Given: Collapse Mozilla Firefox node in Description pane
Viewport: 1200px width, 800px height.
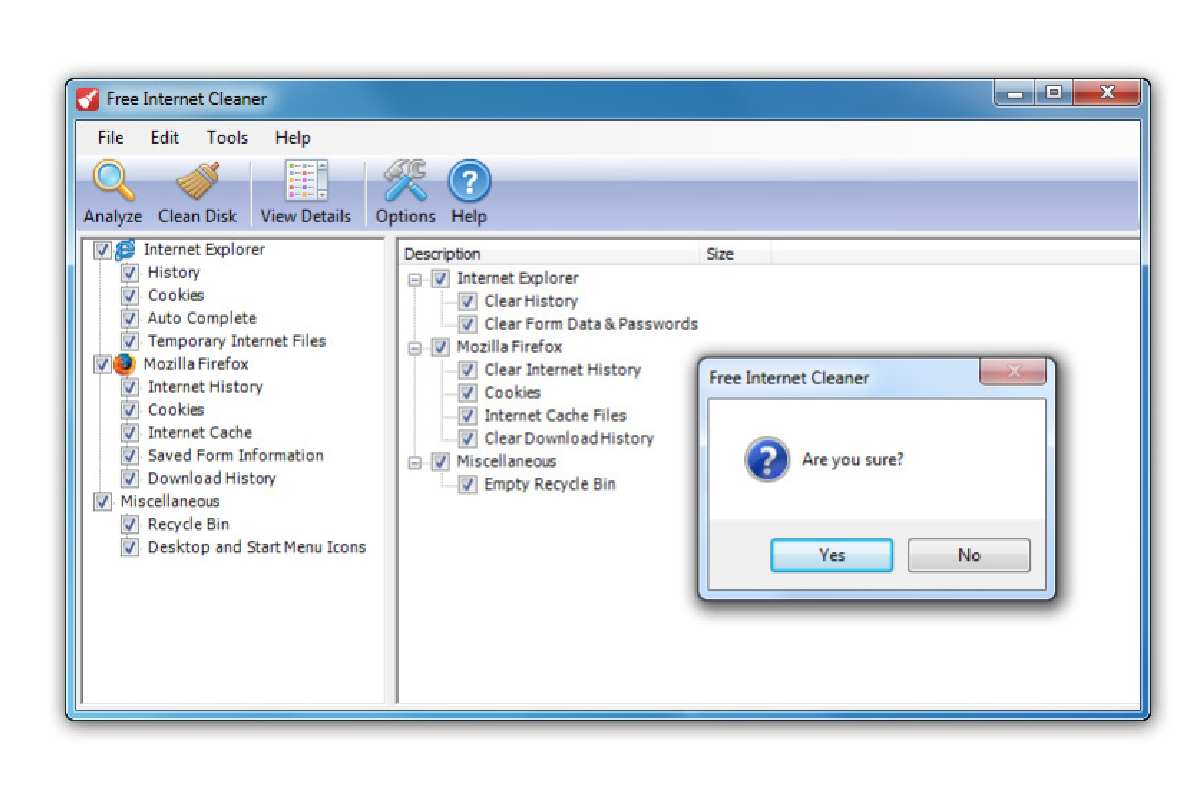Looking at the screenshot, I should (415, 348).
